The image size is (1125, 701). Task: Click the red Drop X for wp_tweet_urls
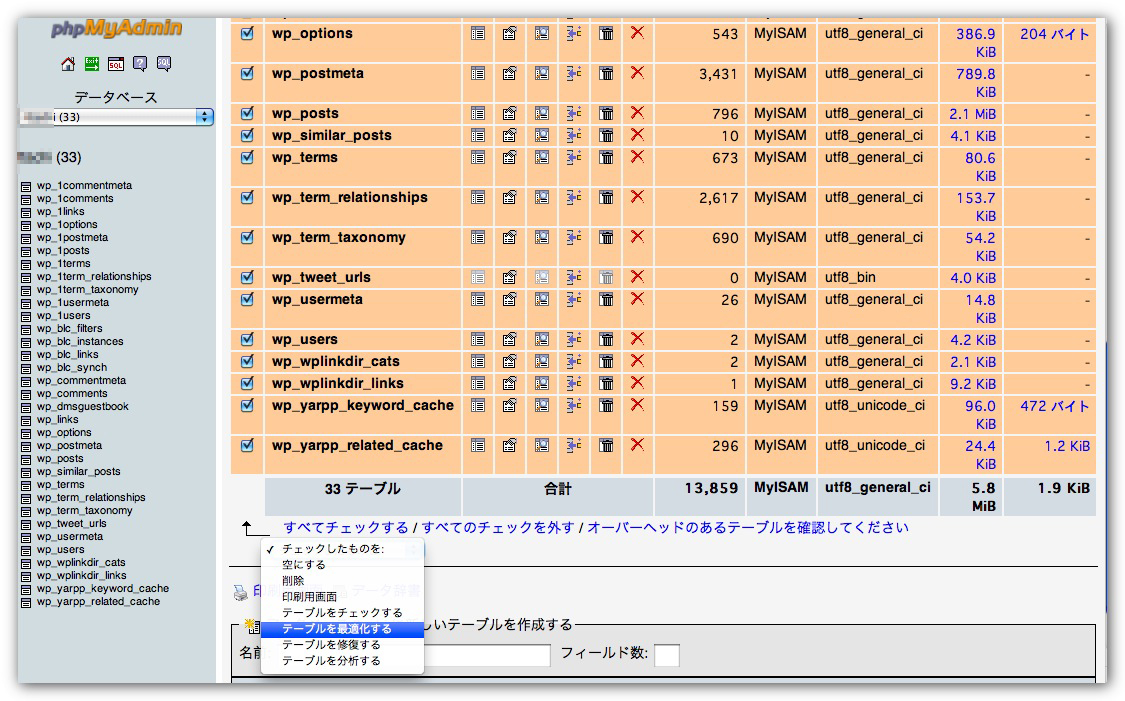[637, 277]
